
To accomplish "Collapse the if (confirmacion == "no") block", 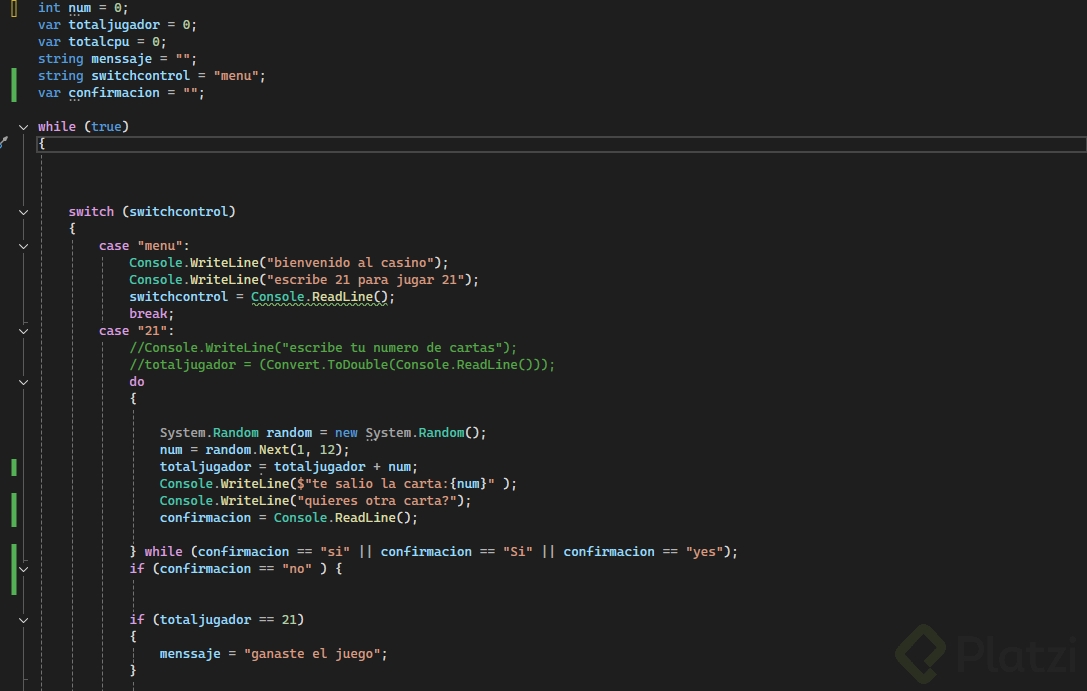I will tap(24, 569).
